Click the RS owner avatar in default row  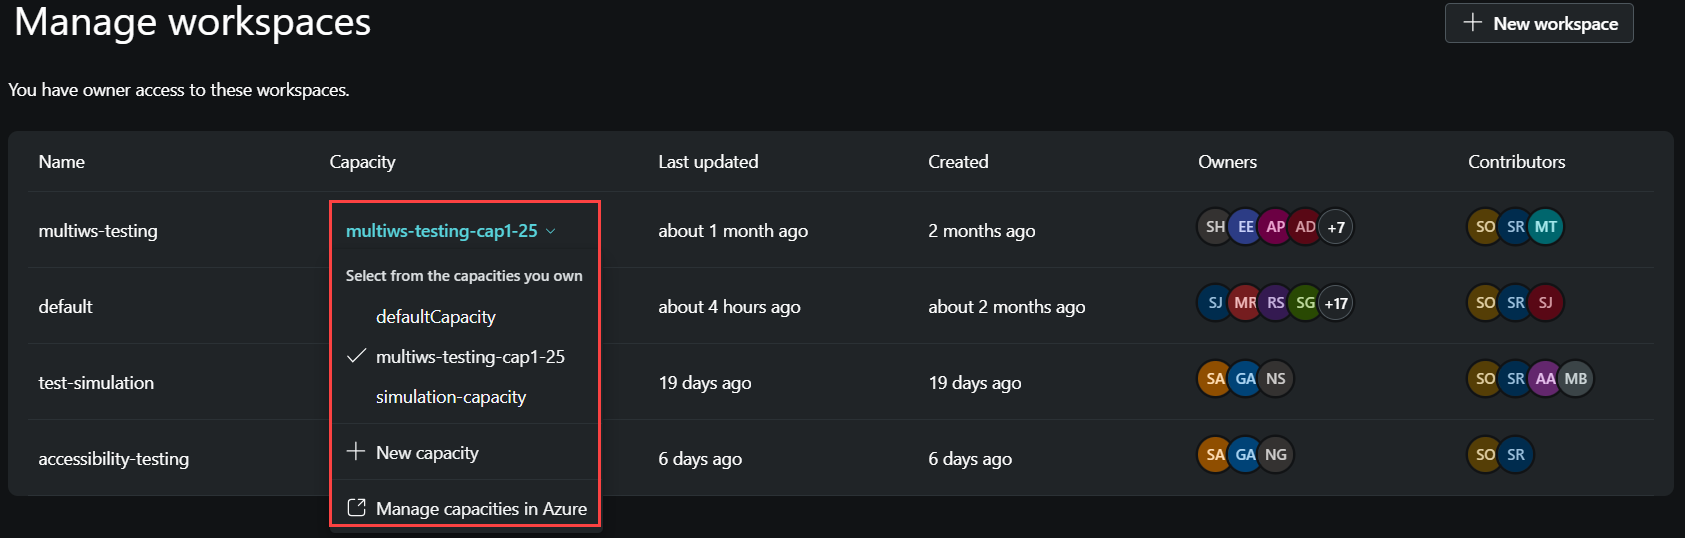pos(1275,303)
